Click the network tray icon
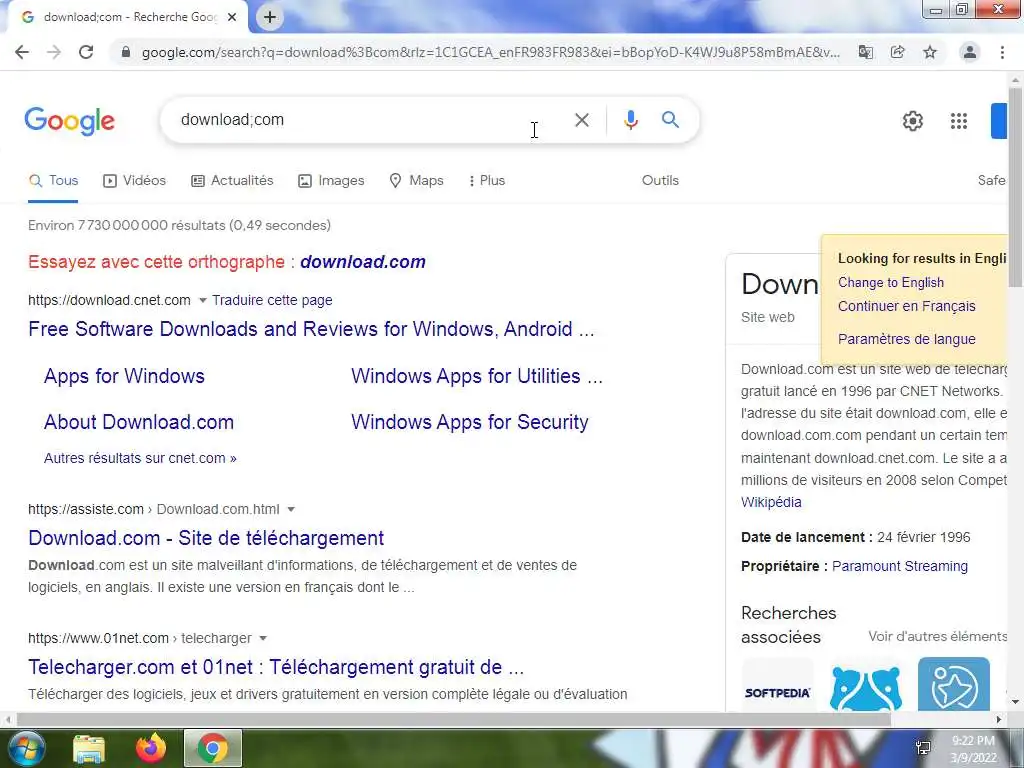1024x768 pixels. click(x=923, y=748)
